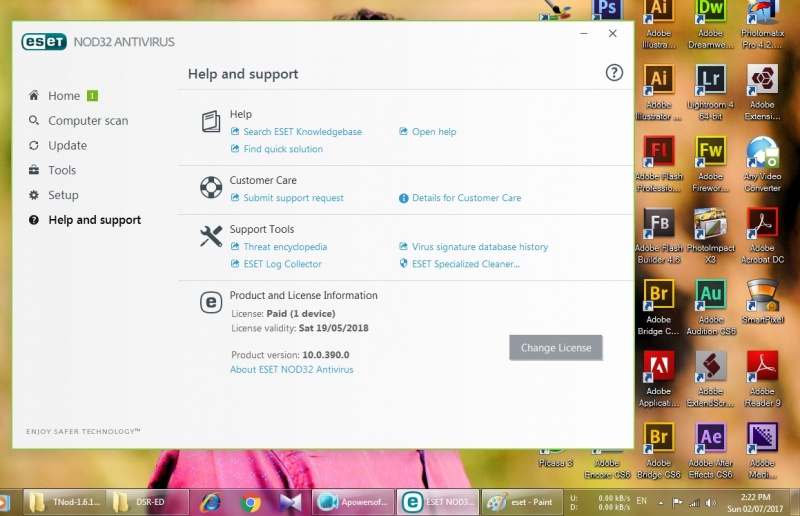Open Visual Studio taskbar icon
This screenshot has width=800, height=516.
pyautogui.click(x=290, y=503)
